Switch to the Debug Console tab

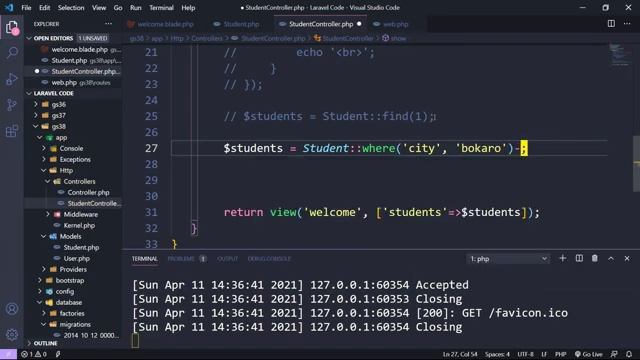269,259
